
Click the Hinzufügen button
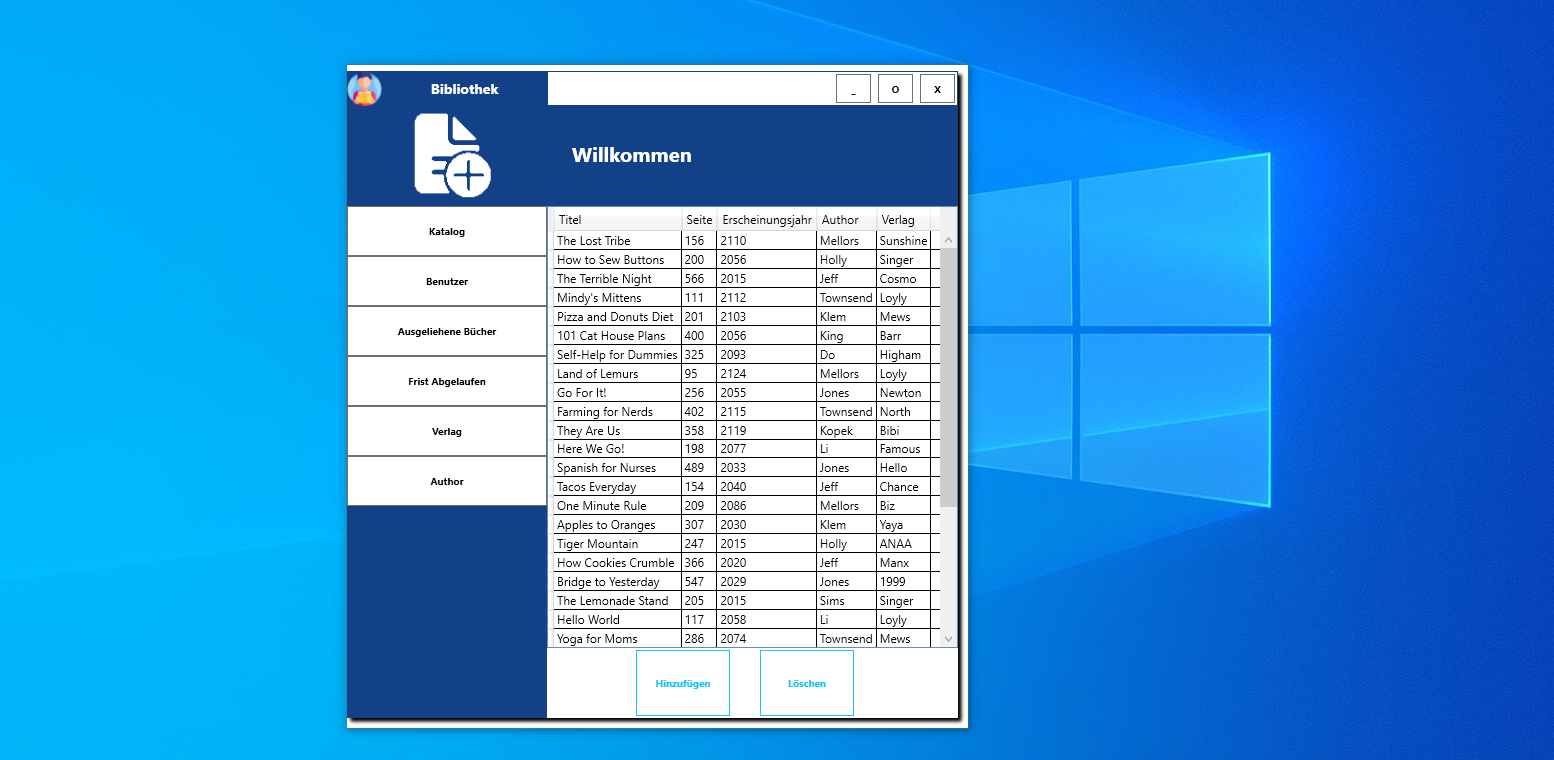683,683
